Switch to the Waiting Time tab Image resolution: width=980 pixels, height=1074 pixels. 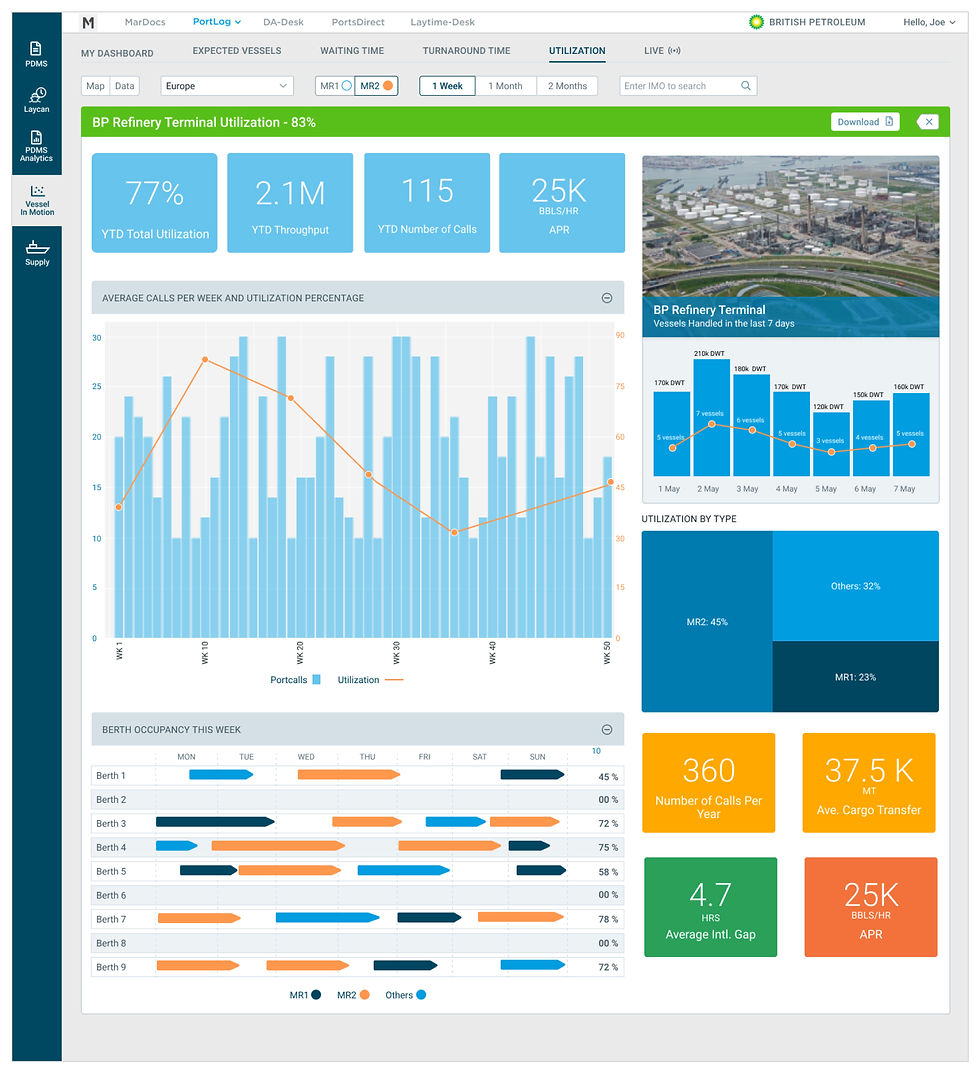coord(352,51)
